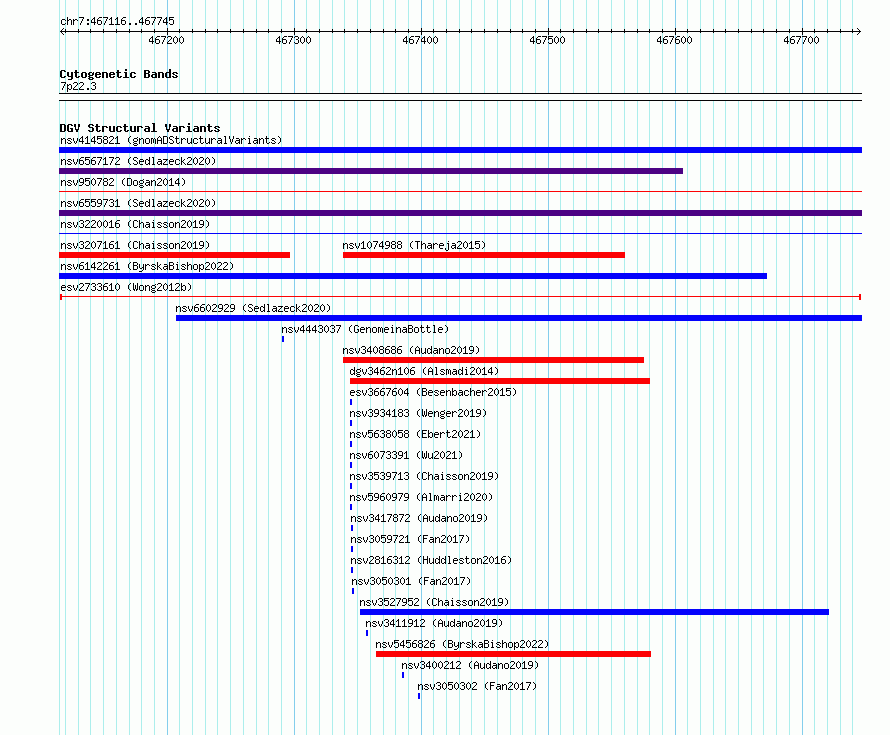Click the nsv3050301 (Fan2017) label

(x=411, y=581)
